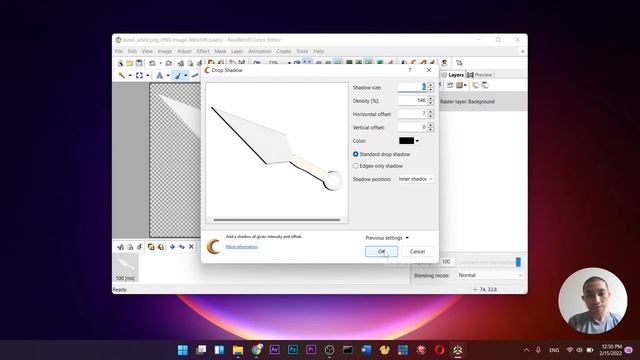Switch to the Preview tab
Screen dimensions: 640x360
click(480, 75)
